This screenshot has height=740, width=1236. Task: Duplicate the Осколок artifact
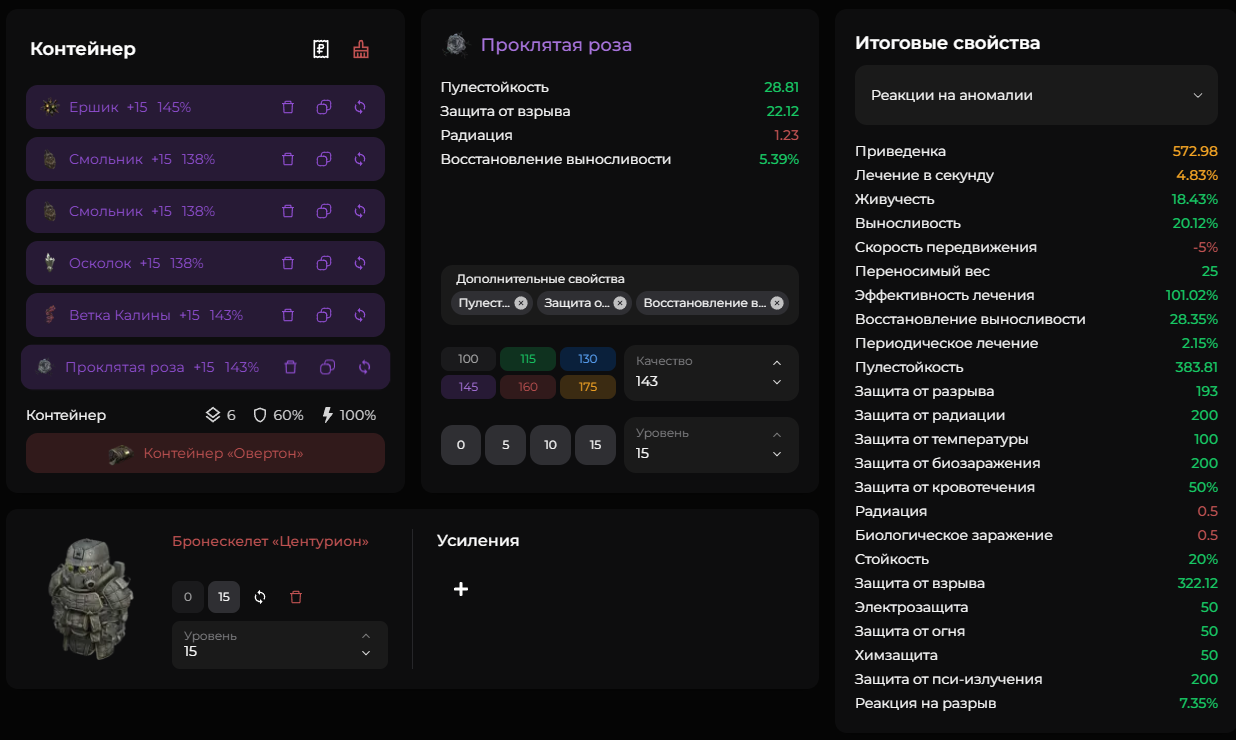click(324, 263)
